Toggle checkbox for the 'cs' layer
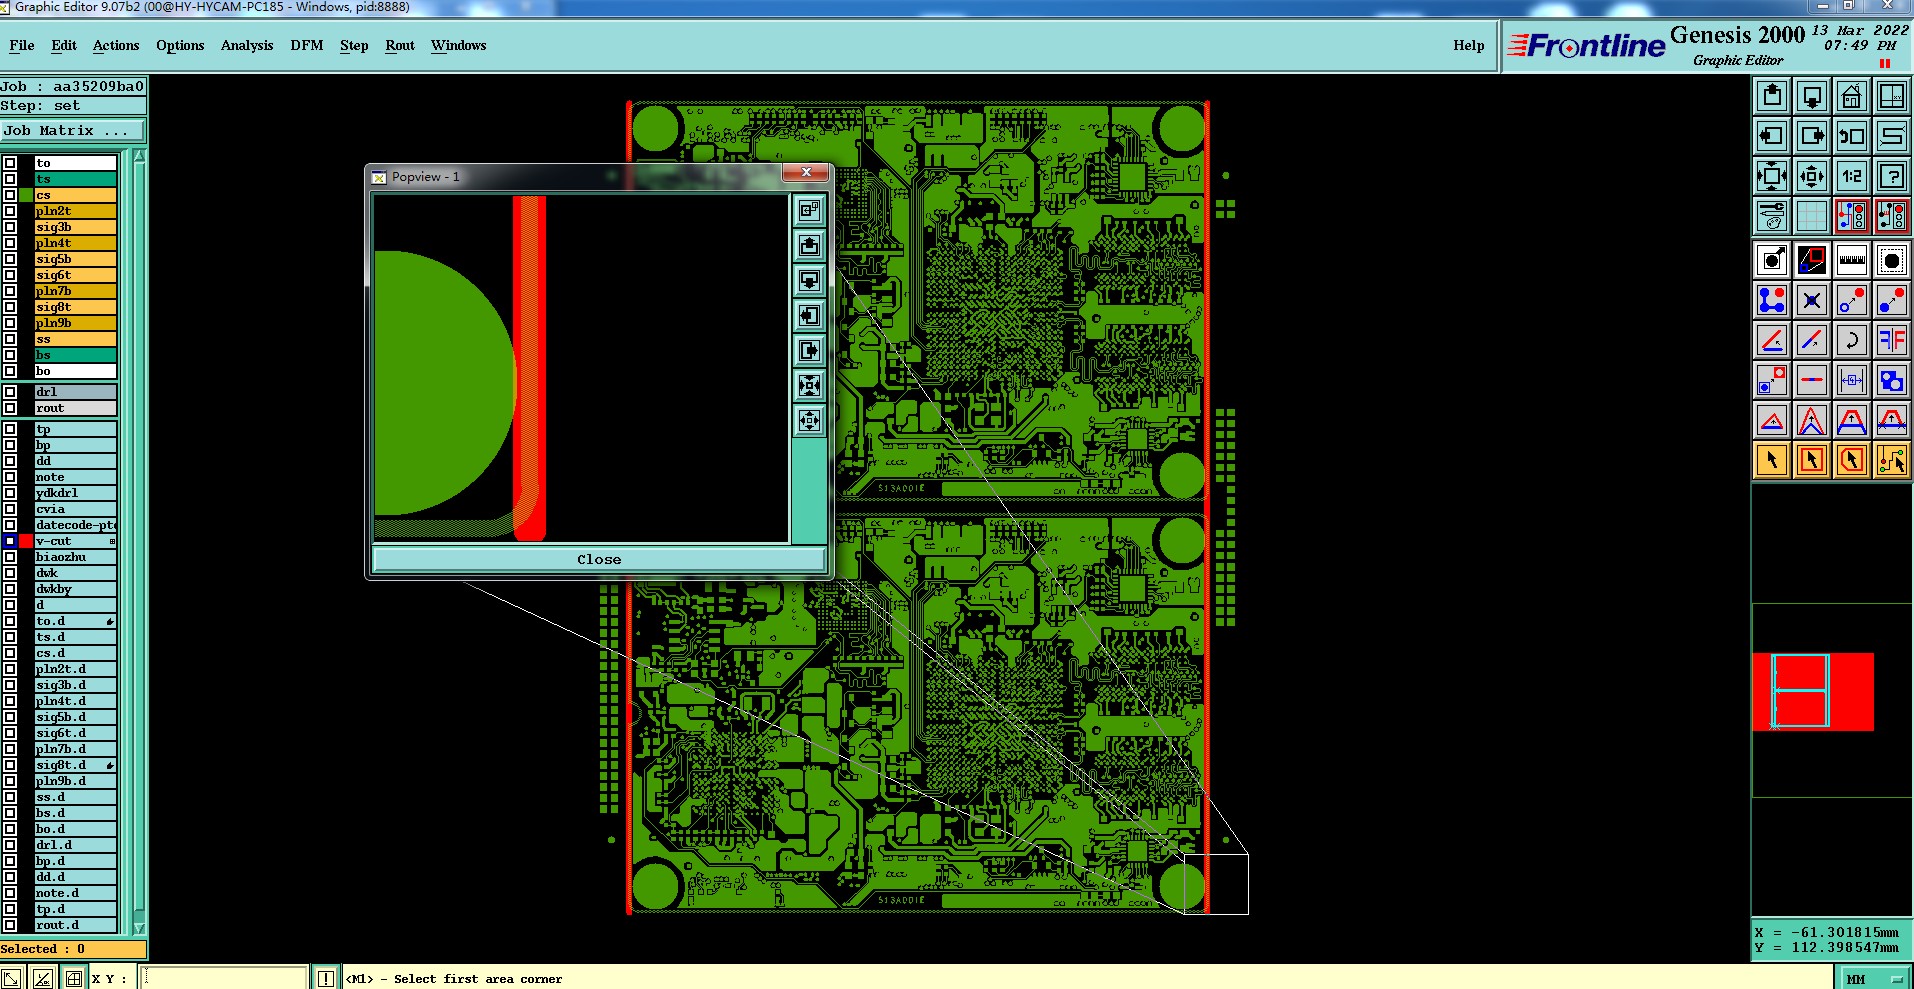The image size is (1914, 989). (x=10, y=195)
